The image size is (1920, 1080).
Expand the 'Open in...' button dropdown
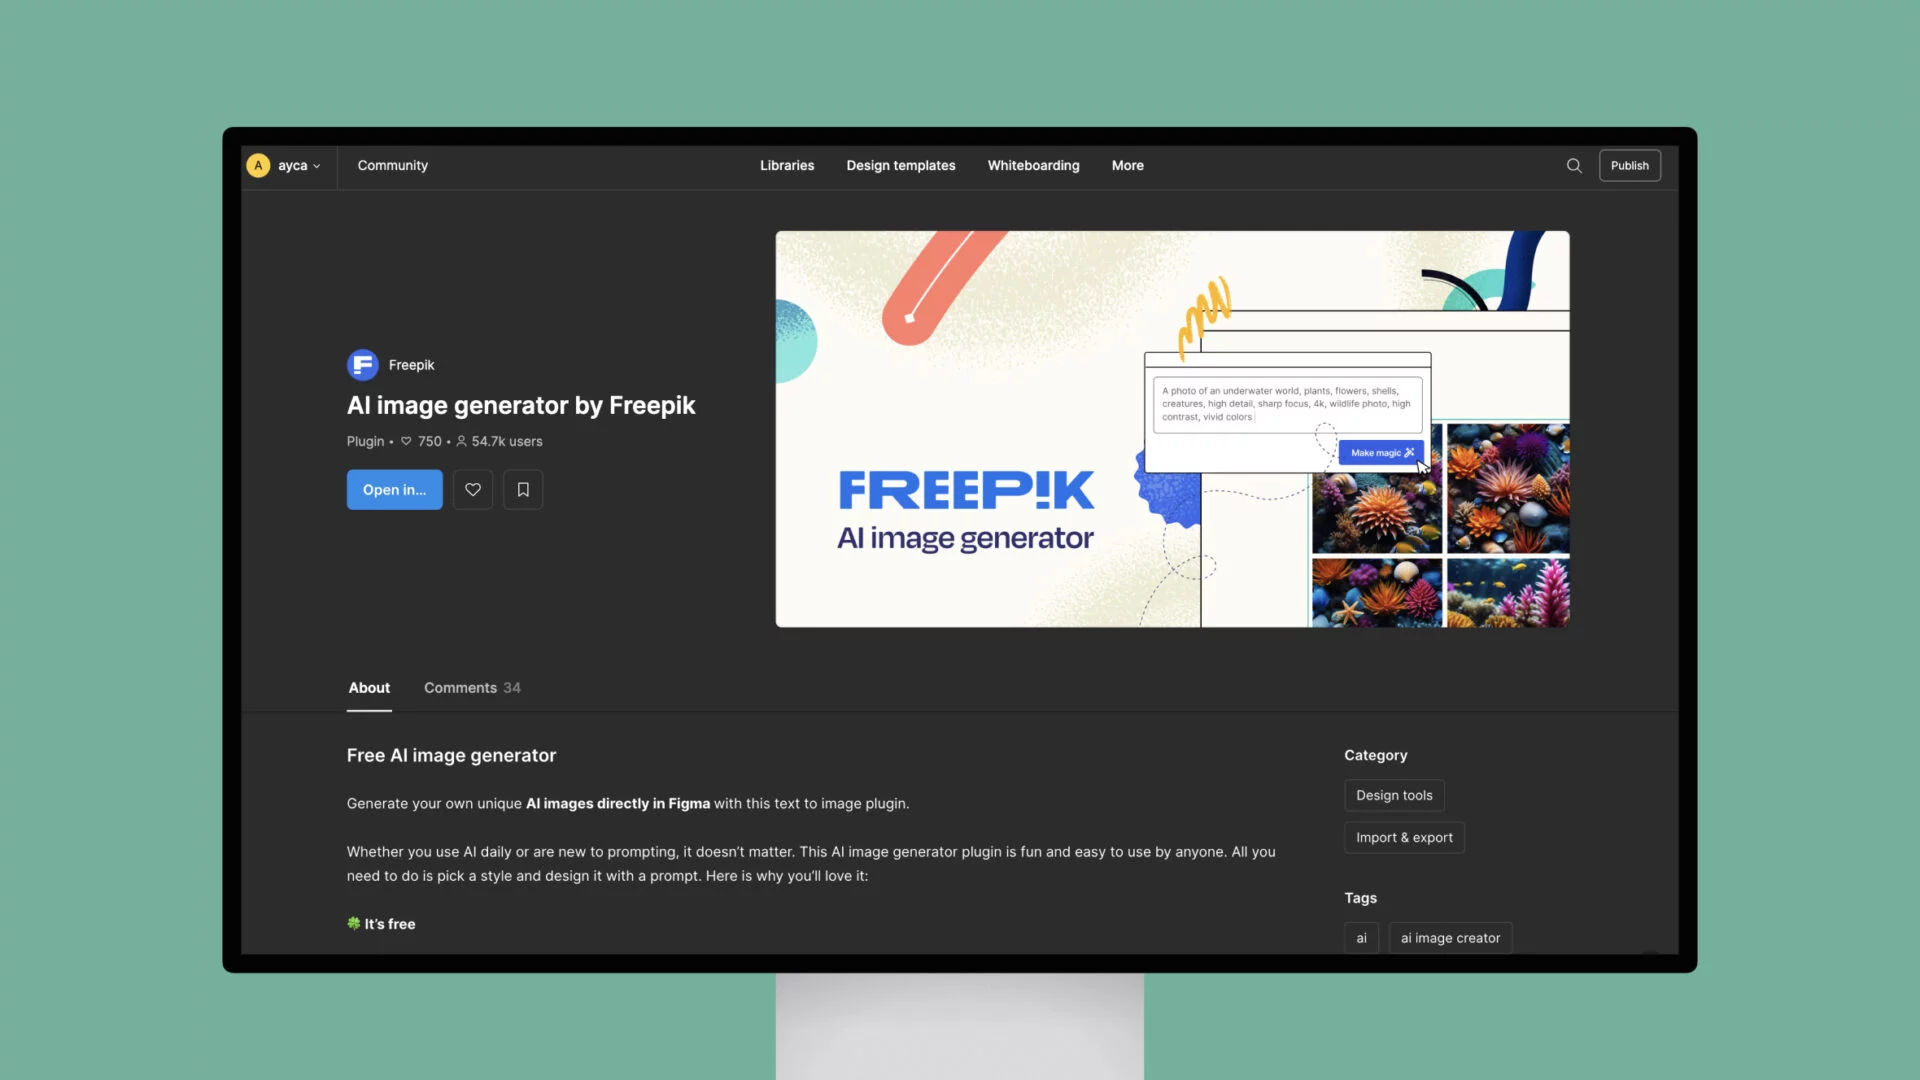[394, 489]
